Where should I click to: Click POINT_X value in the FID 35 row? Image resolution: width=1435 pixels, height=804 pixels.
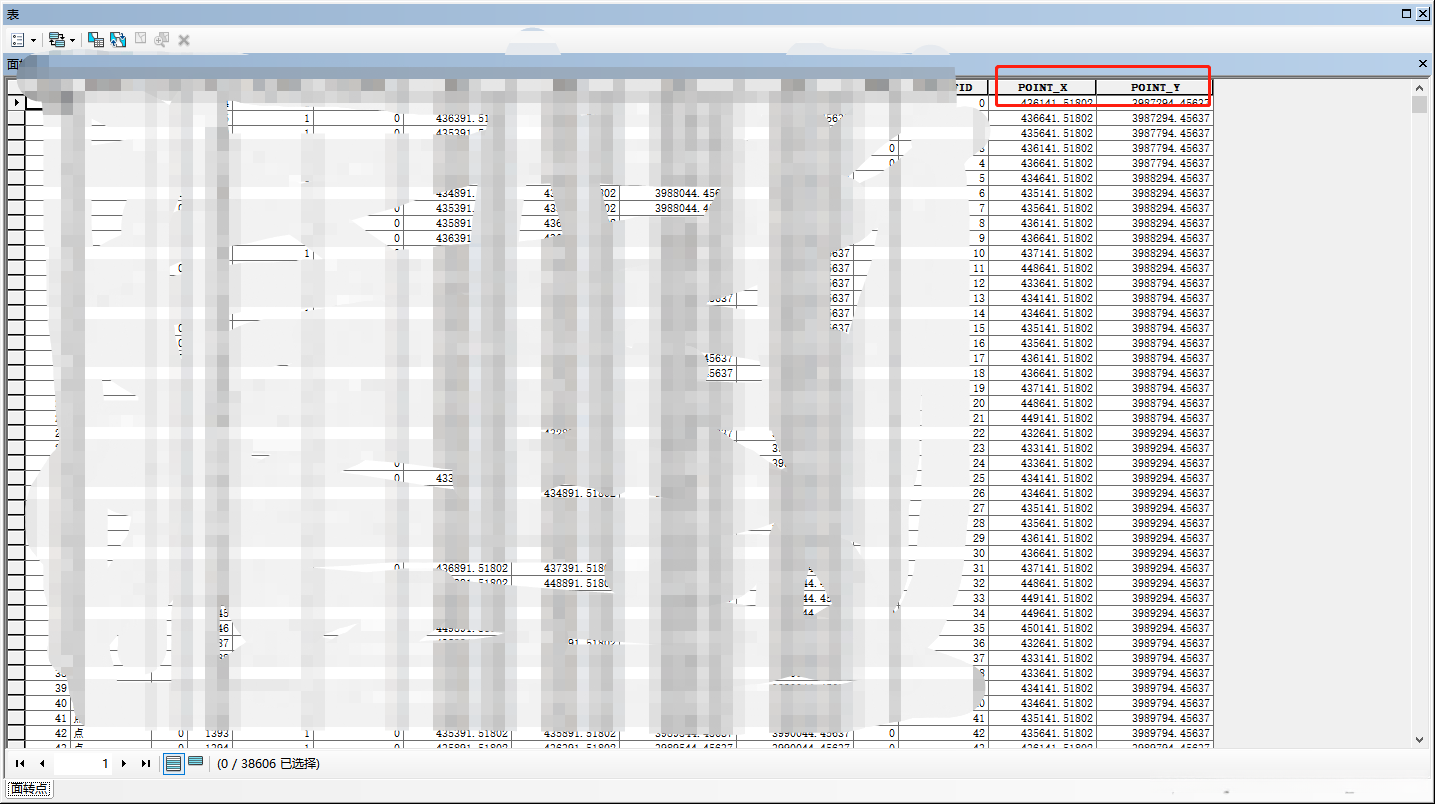(x=1042, y=628)
